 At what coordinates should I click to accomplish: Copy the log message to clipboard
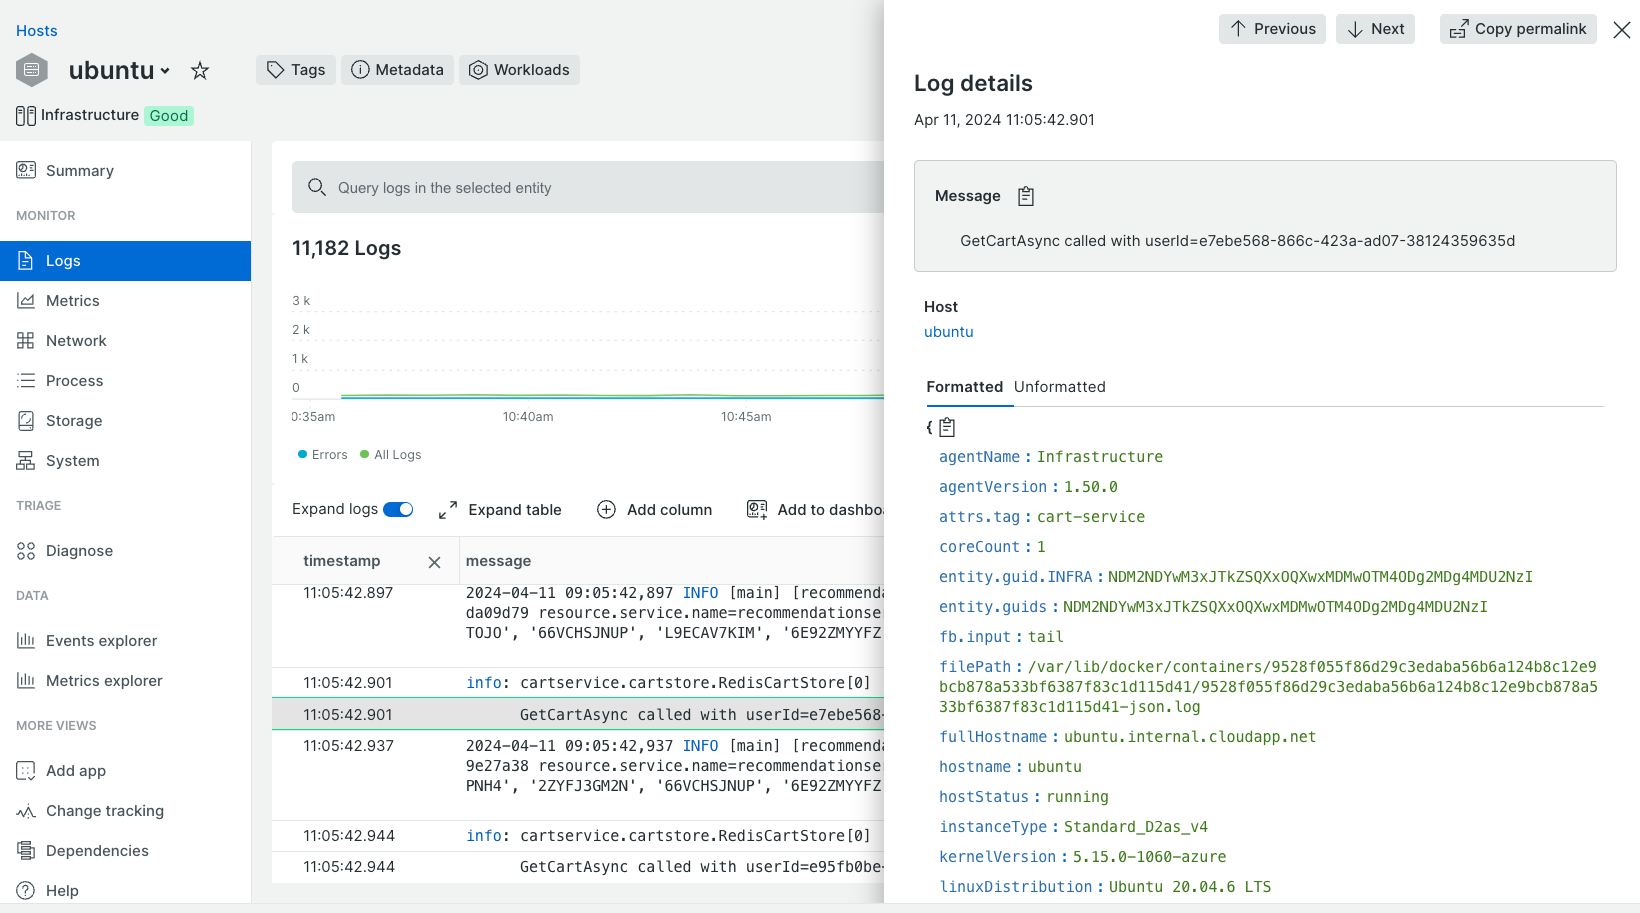(1025, 195)
